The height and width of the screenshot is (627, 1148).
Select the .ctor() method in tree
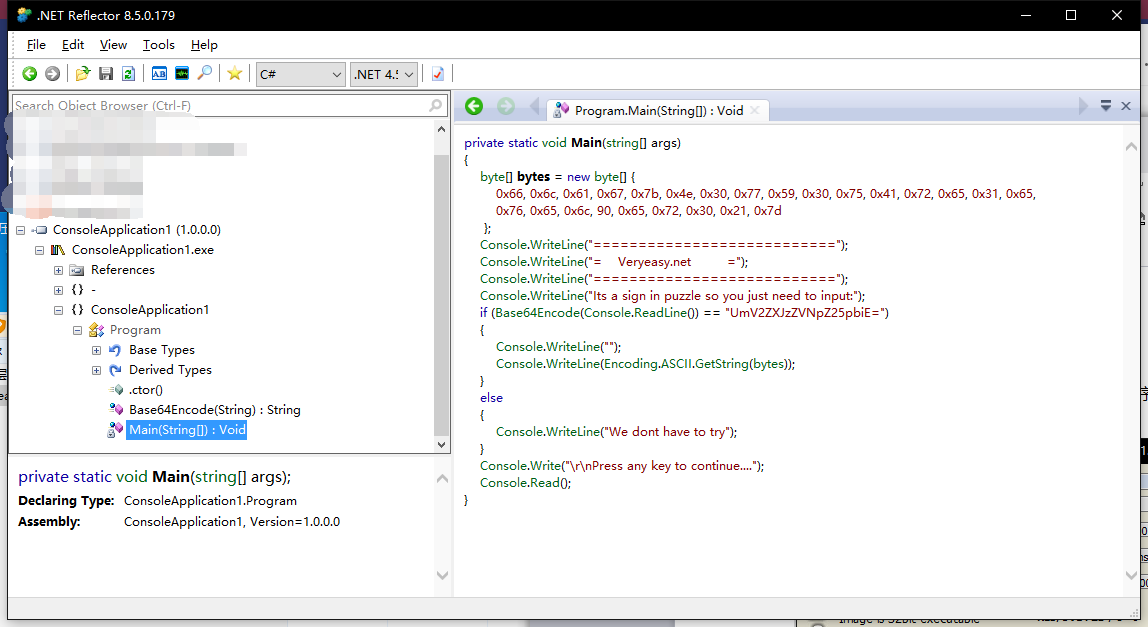click(x=146, y=390)
